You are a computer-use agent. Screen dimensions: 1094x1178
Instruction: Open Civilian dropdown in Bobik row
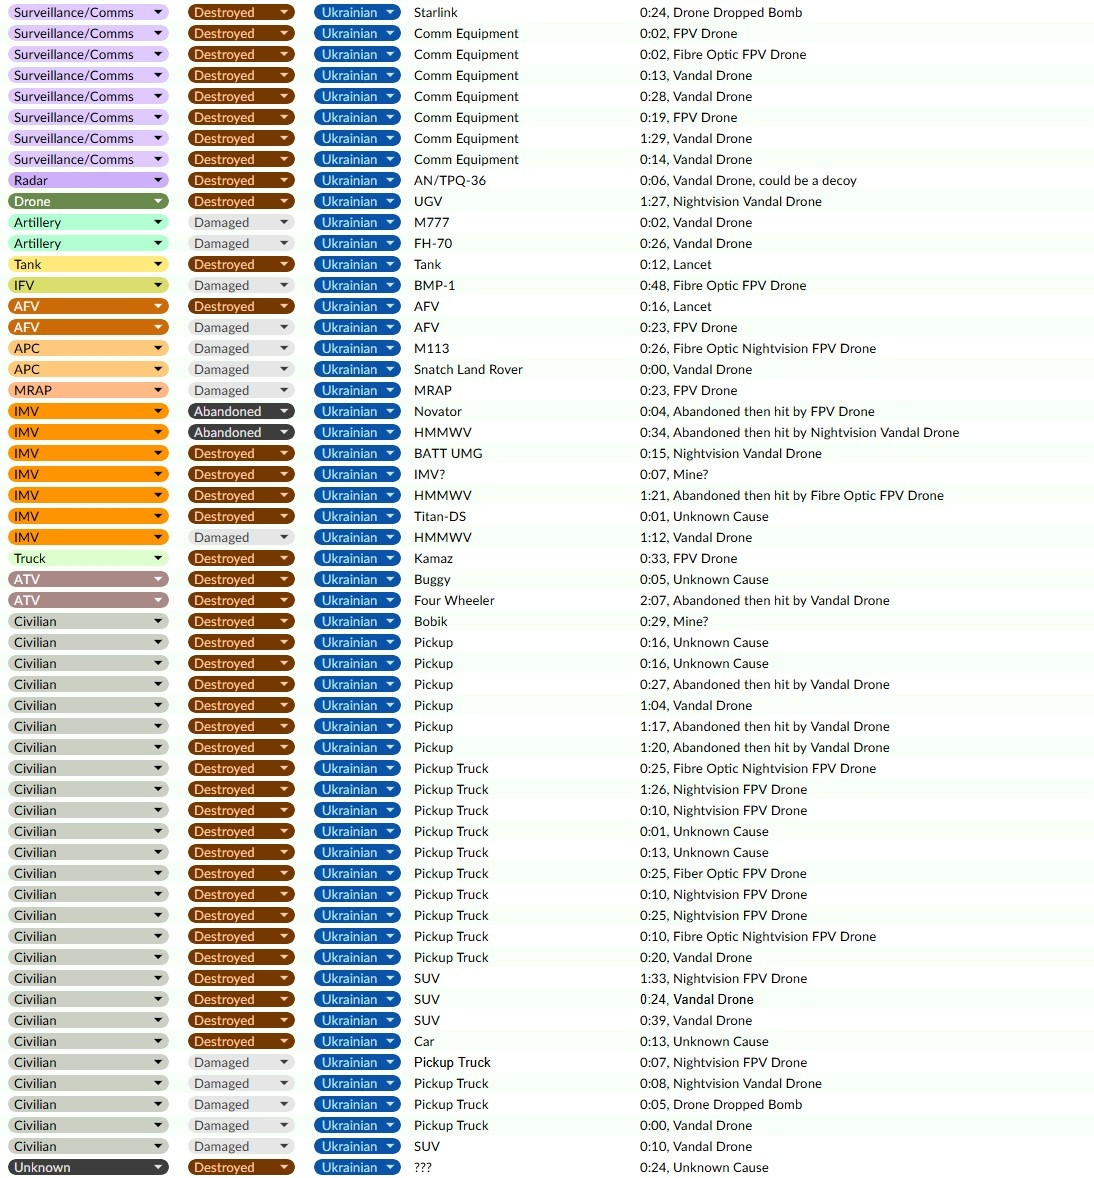click(x=88, y=622)
